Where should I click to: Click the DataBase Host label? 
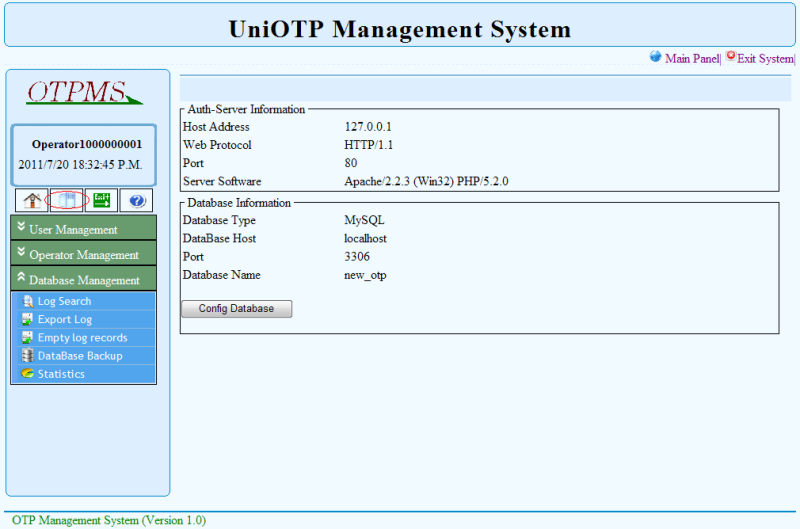click(x=219, y=238)
